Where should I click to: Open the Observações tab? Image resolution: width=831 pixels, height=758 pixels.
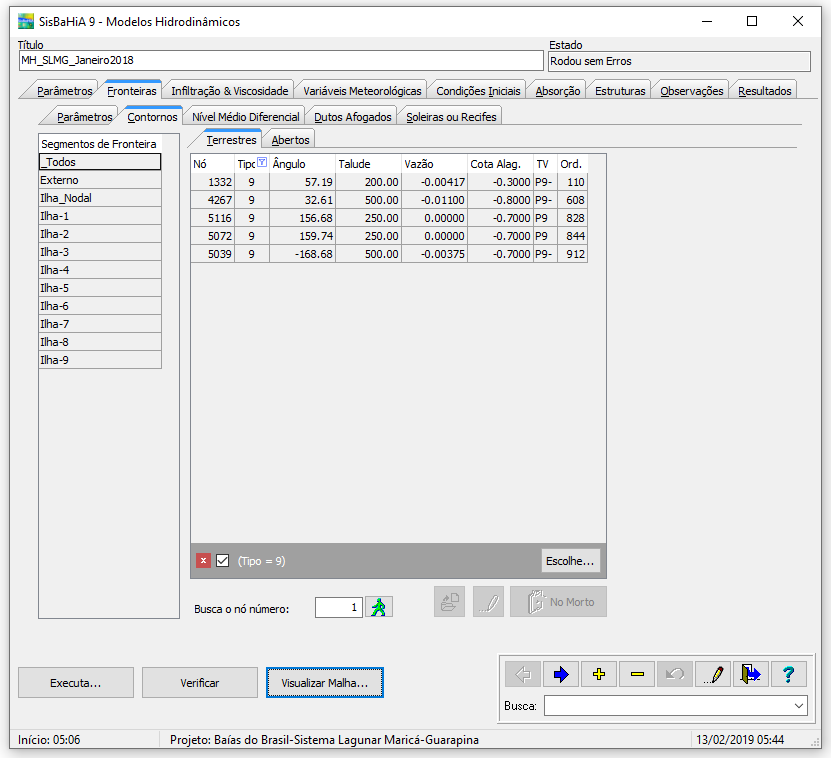click(692, 91)
